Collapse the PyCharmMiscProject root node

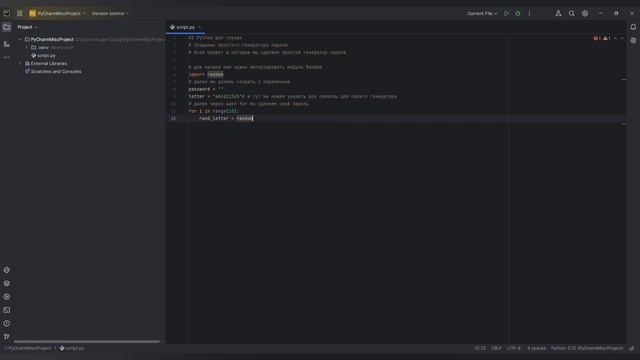click(20, 40)
